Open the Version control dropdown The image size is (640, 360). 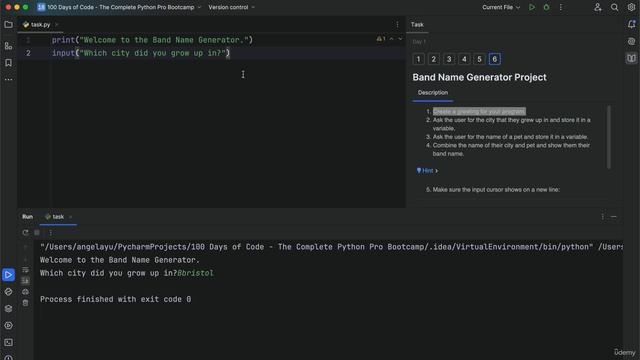click(231, 7)
